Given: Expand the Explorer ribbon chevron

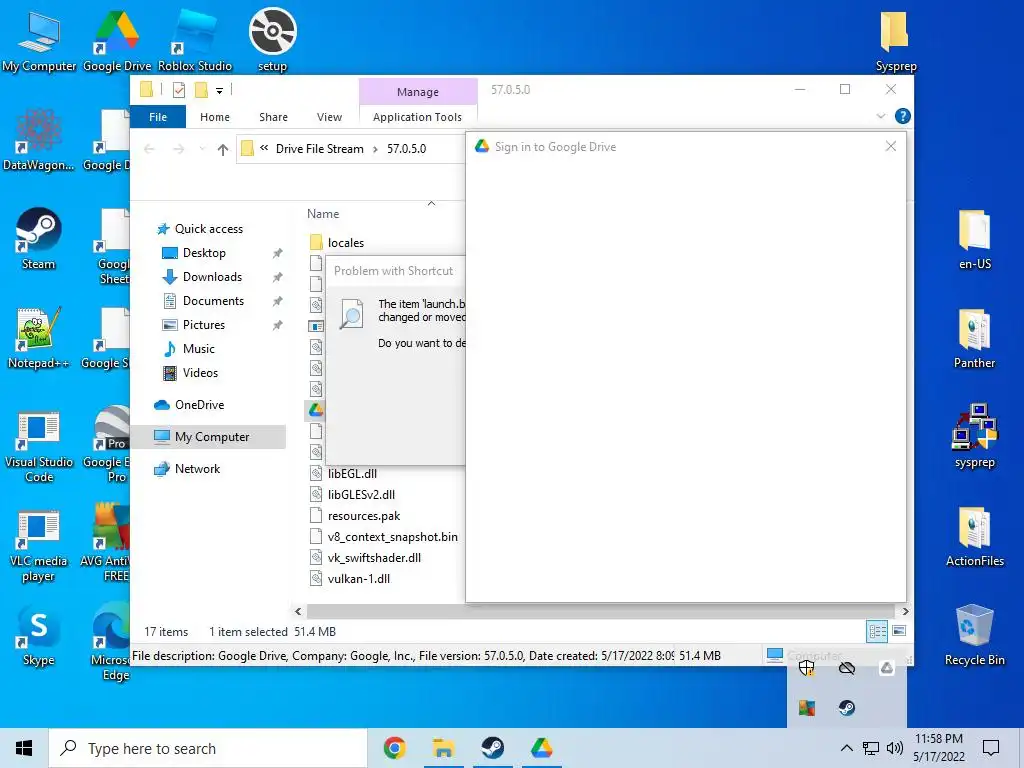Looking at the screenshot, I should pyautogui.click(x=881, y=116).
